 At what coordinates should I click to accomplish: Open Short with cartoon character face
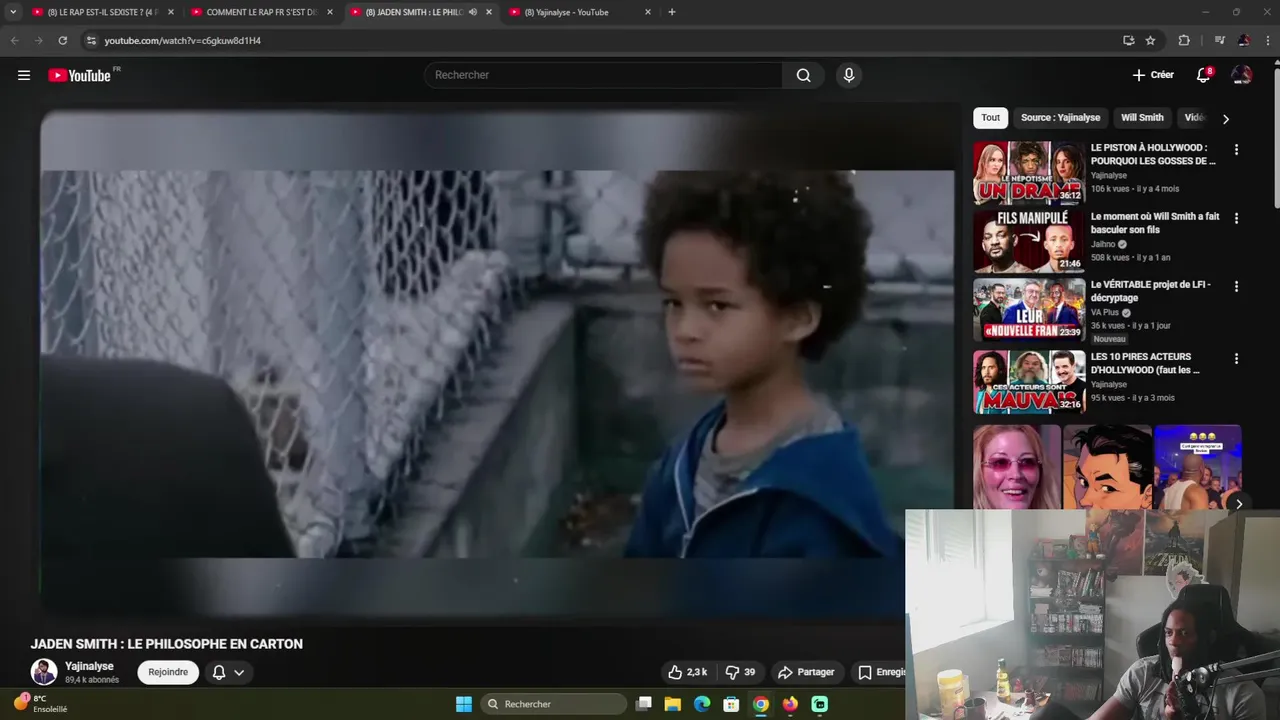coord(1107,468)
